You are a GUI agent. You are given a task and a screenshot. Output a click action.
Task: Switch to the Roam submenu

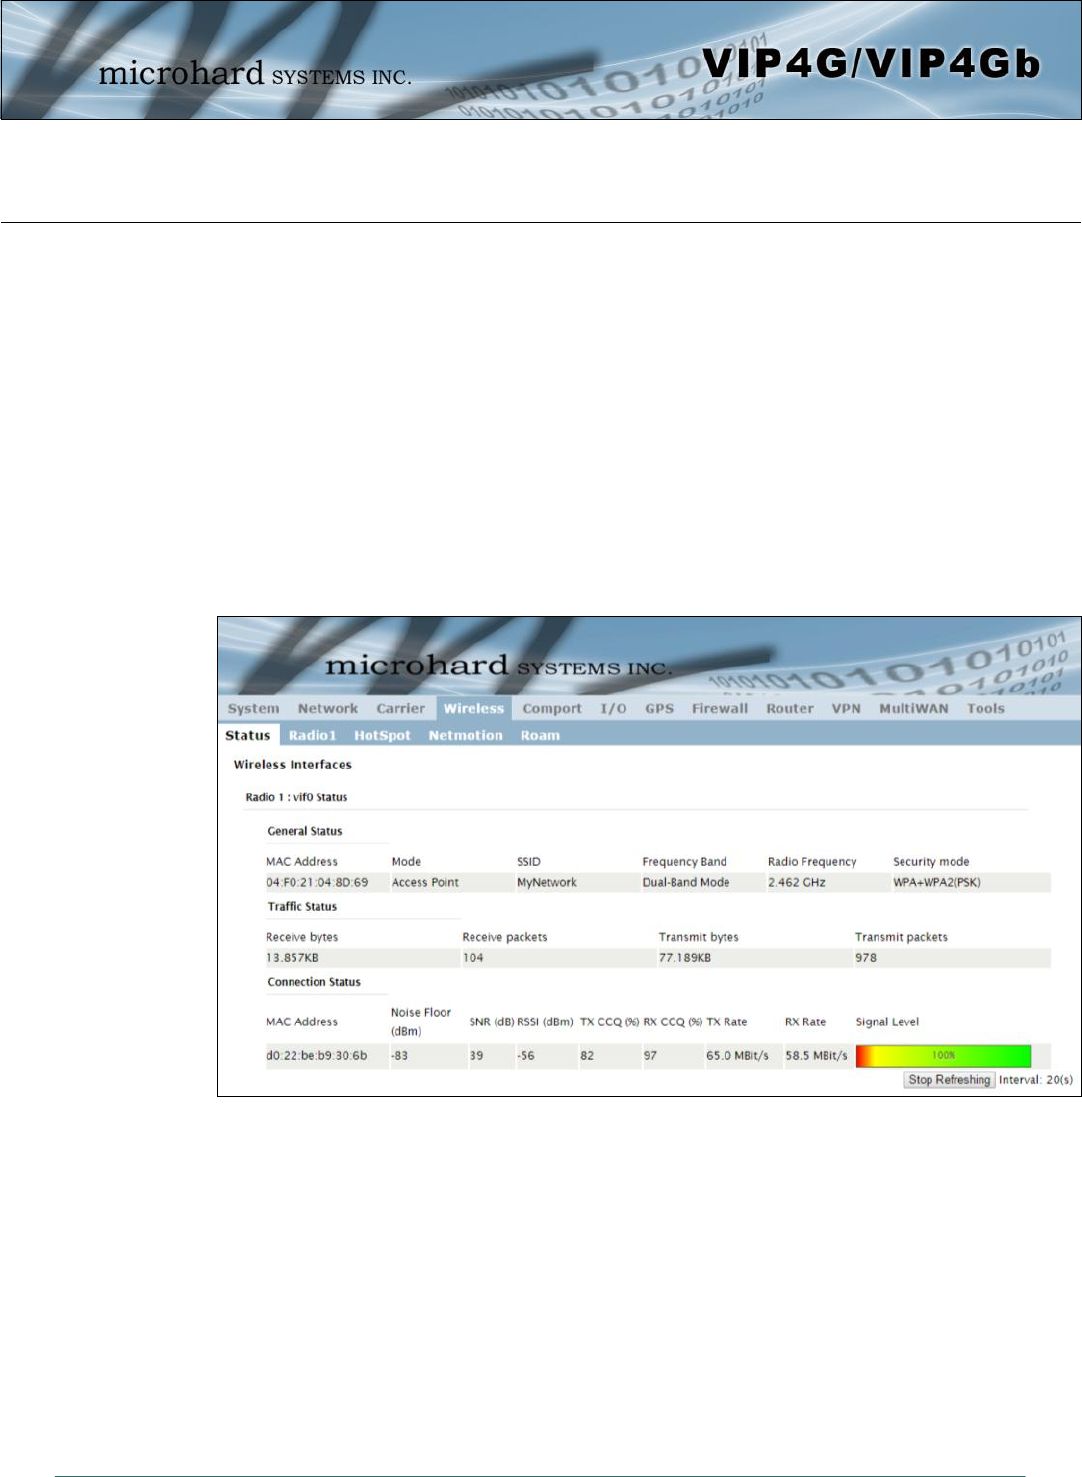coord(540,735)
